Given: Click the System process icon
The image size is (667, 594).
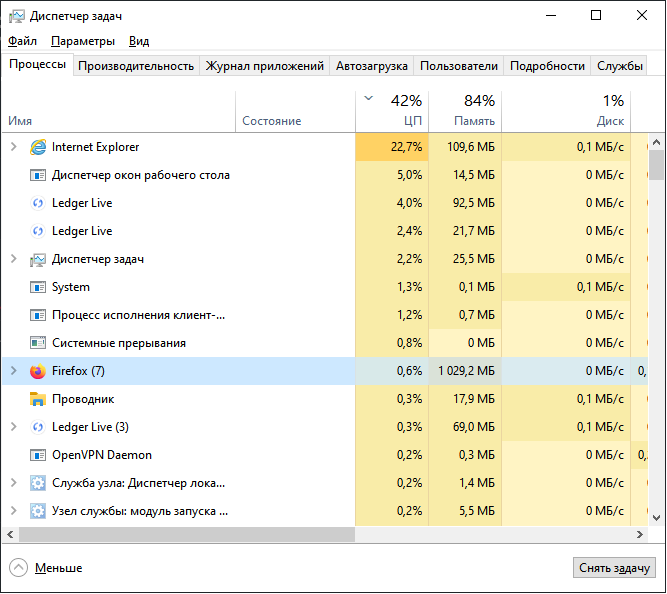Looking at the screenshot, I should (x=38, y=287).
